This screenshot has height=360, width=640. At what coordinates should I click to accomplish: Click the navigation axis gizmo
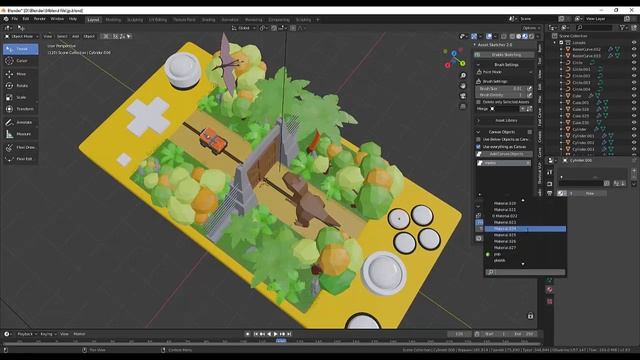click(454, 58)
